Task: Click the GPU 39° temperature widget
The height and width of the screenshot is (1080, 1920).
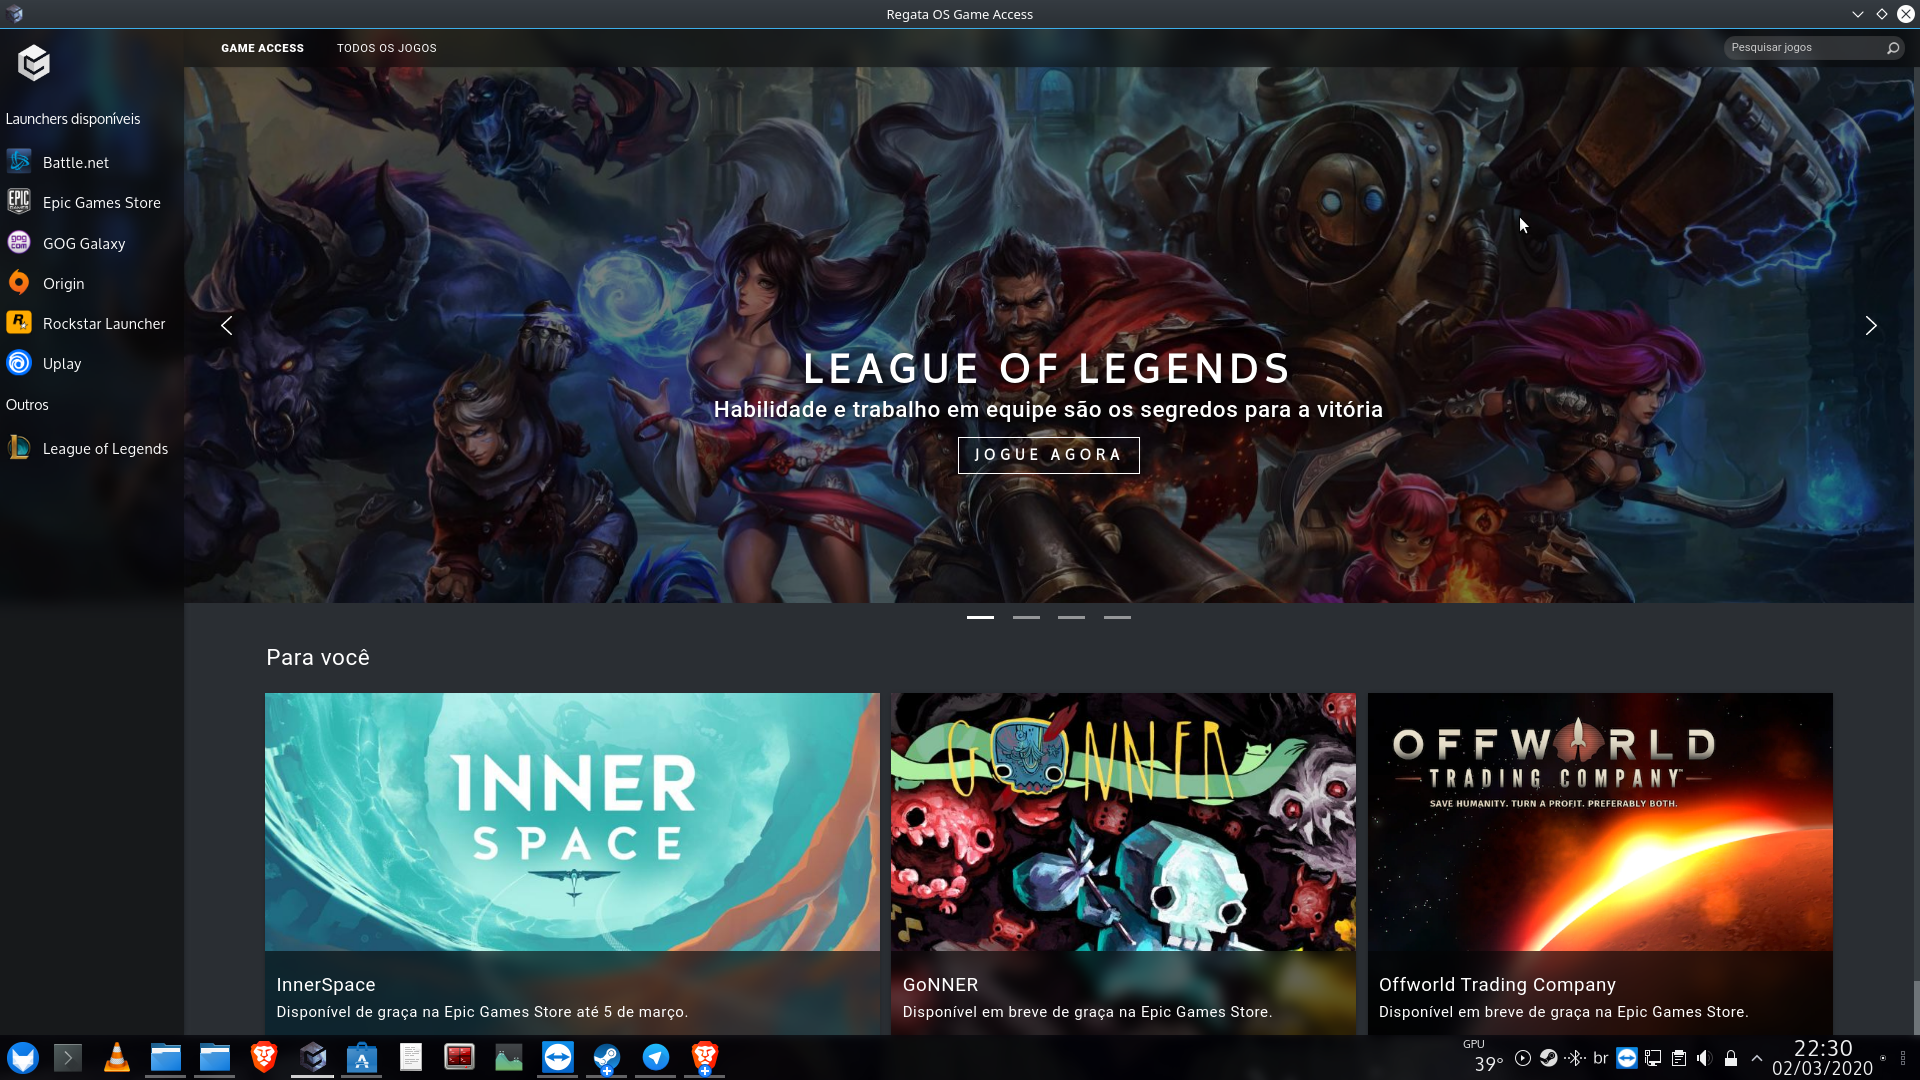Action: coord(1484,1057)
